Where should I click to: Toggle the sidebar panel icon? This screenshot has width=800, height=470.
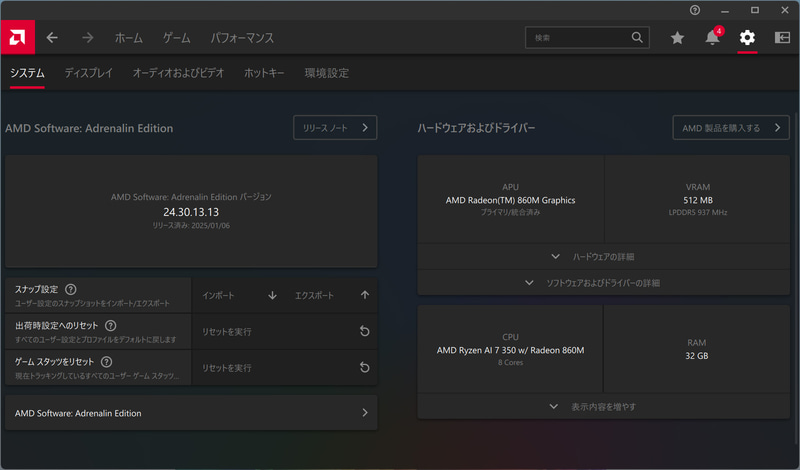tap(782, 37)
